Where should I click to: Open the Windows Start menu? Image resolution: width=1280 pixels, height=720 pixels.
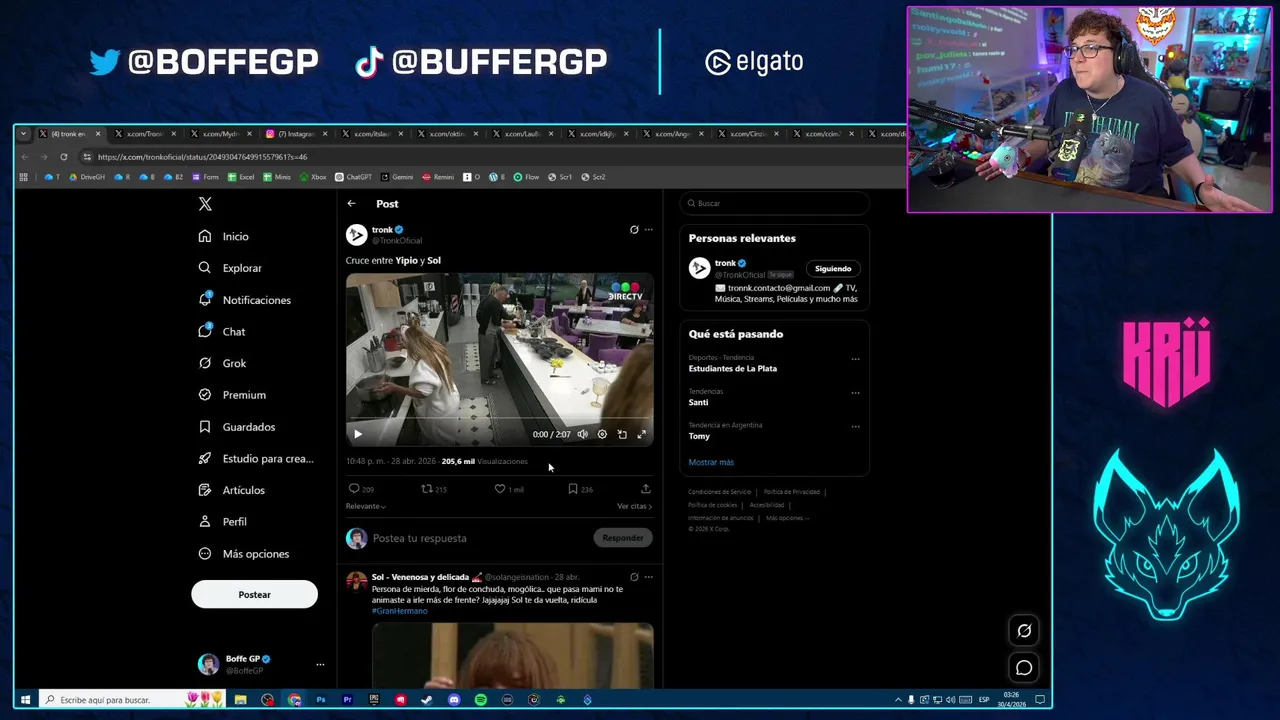point(25,700)
